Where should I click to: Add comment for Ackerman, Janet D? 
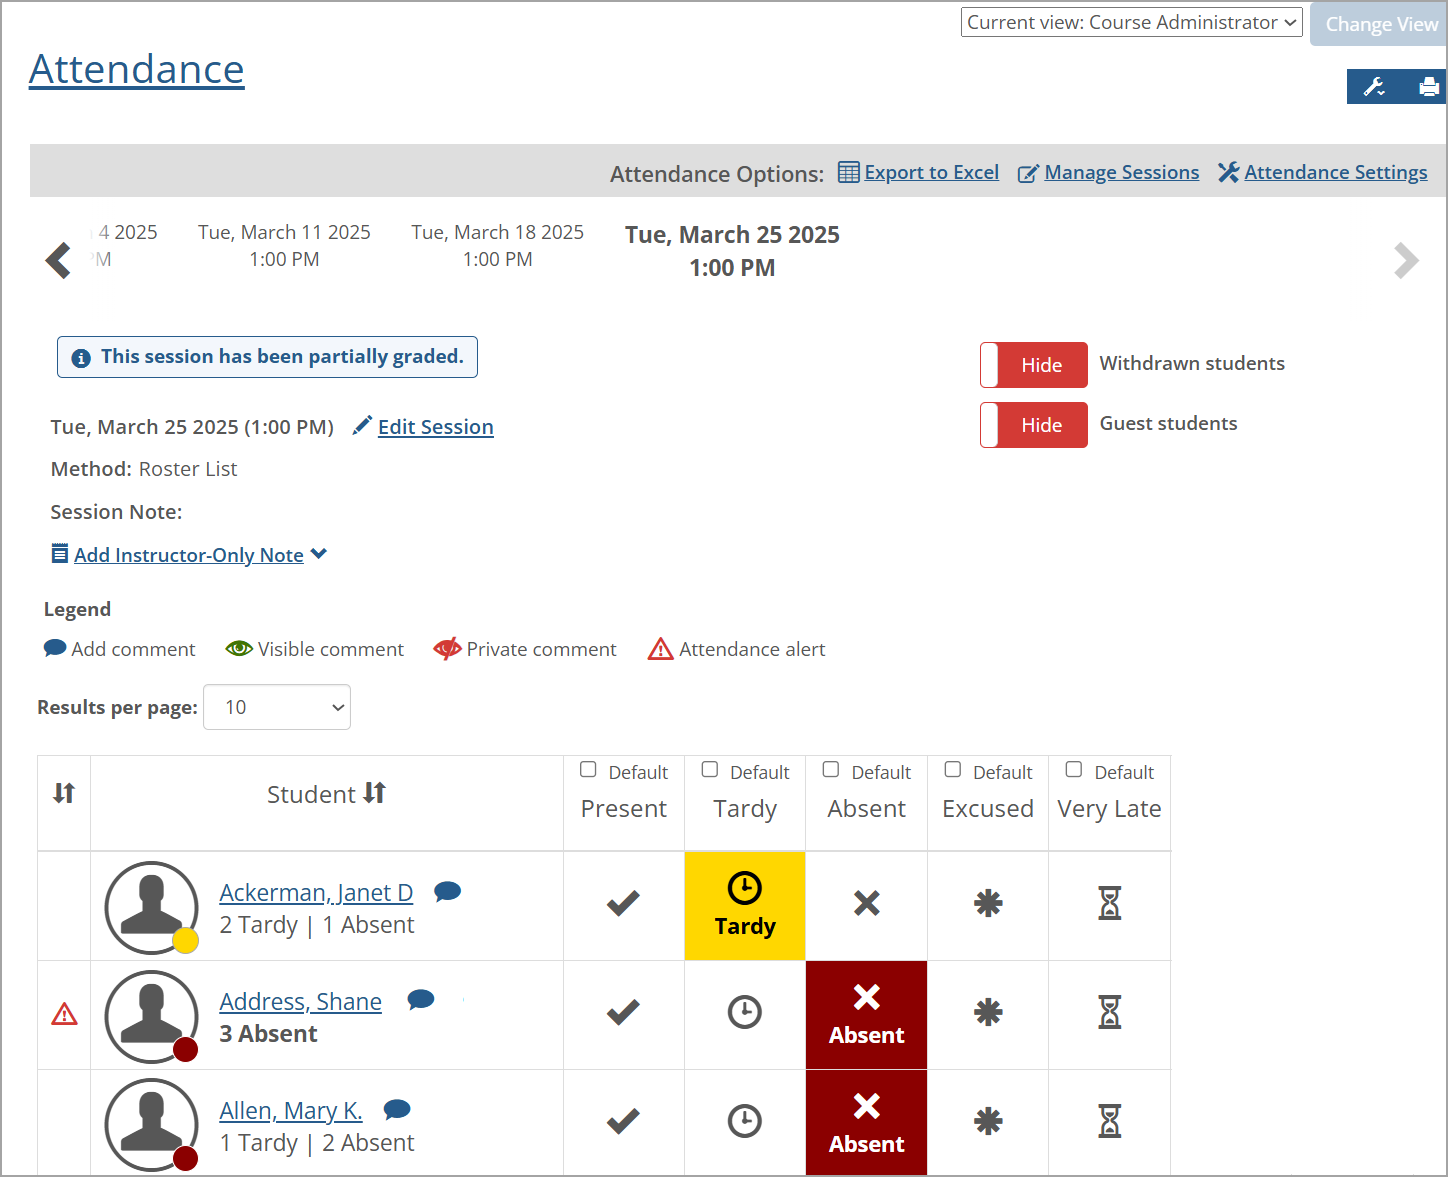[x=447, y=891]
